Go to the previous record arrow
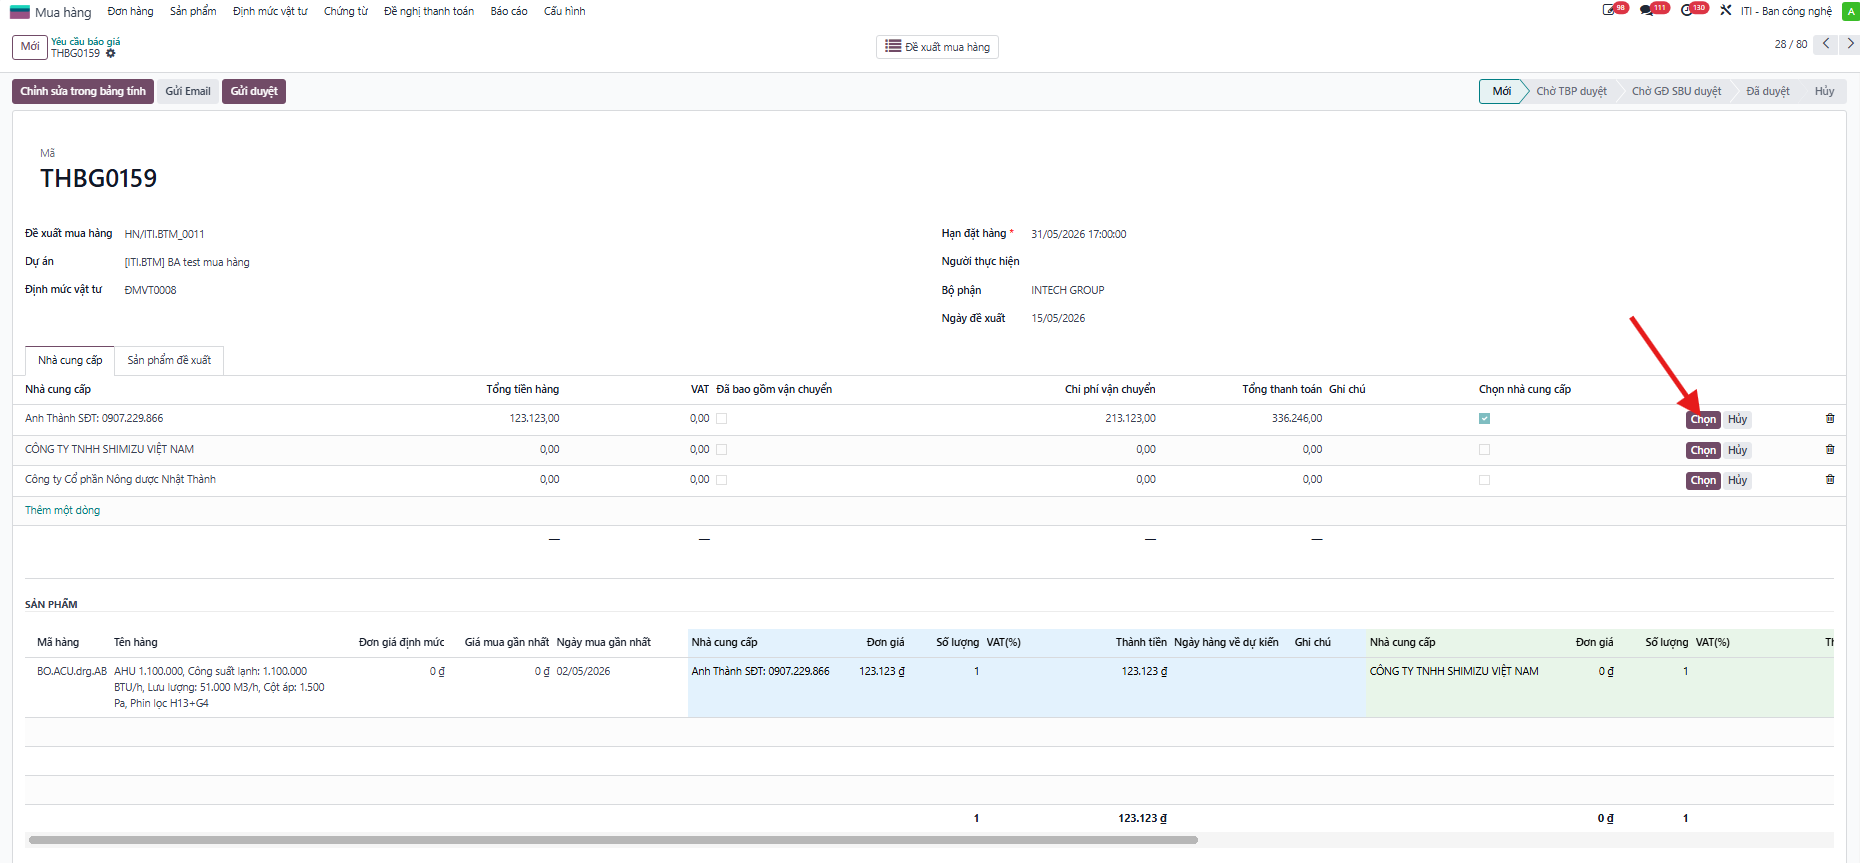This screenshot has width=1860, height=863. [x=1826, y=44]
